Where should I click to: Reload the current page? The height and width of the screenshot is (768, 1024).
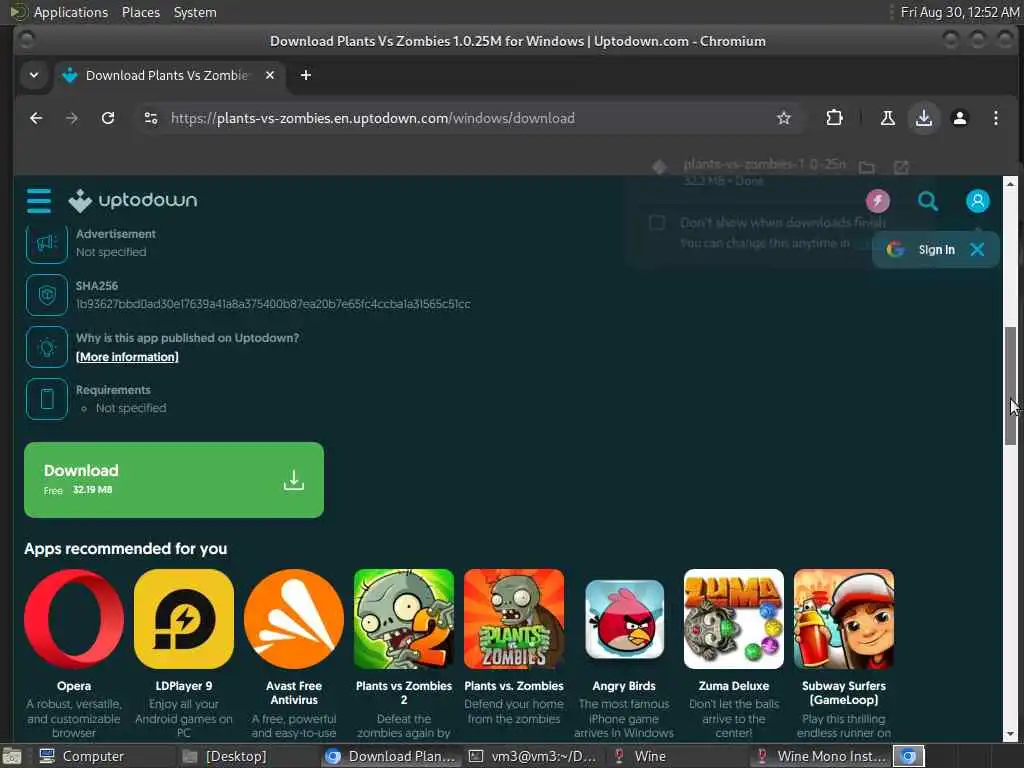click(108, 118)
